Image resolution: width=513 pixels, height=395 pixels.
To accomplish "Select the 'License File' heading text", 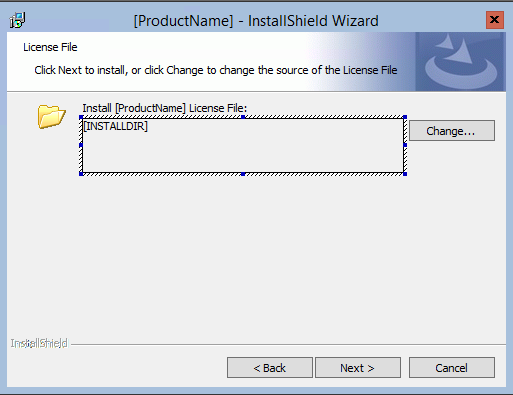I will (50, 47).
